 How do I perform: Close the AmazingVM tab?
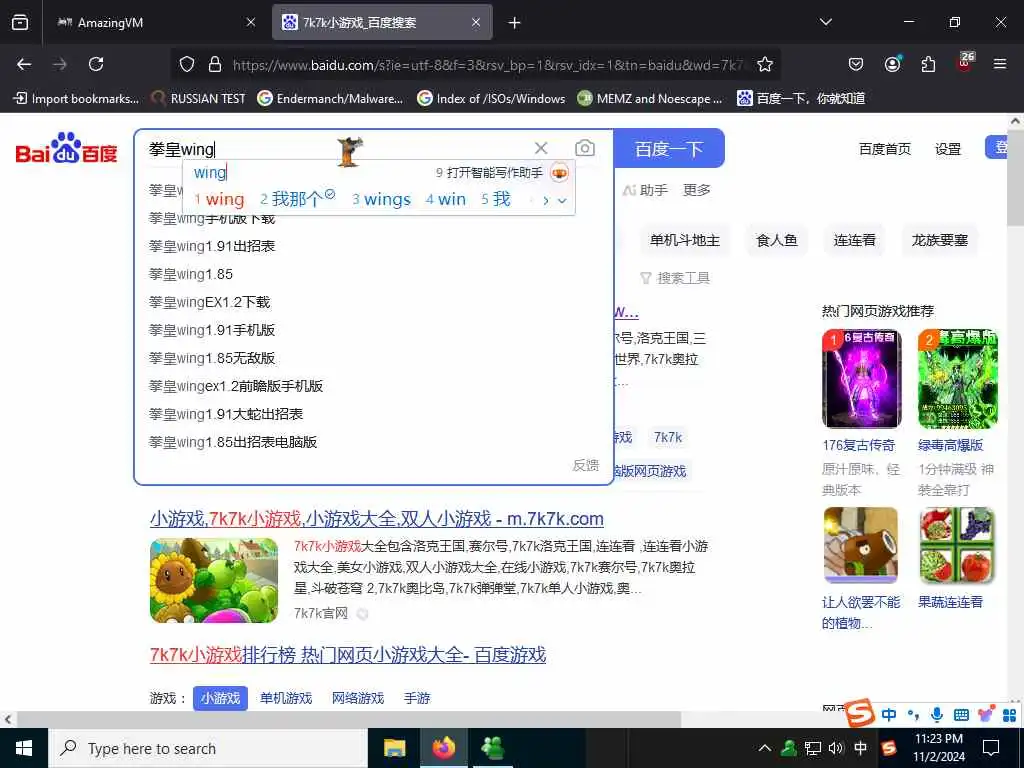pos(251,22)
